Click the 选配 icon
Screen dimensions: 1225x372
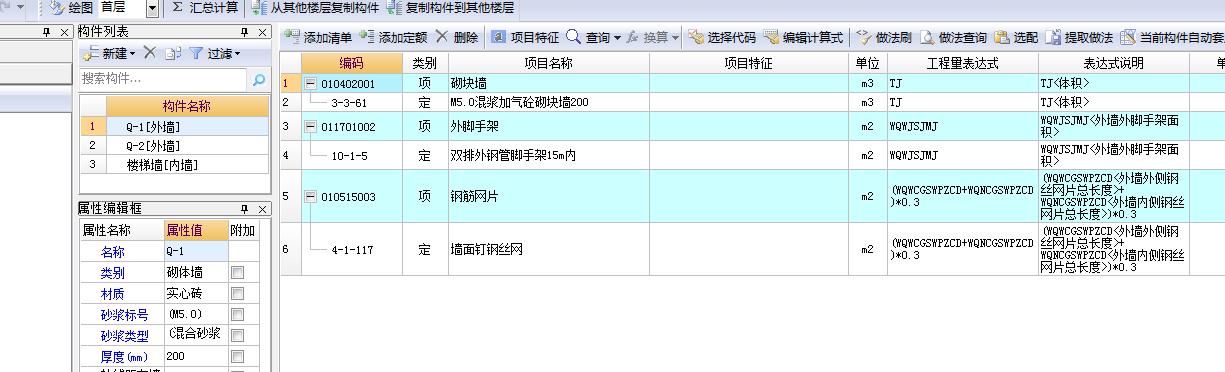click(1002, 37)
